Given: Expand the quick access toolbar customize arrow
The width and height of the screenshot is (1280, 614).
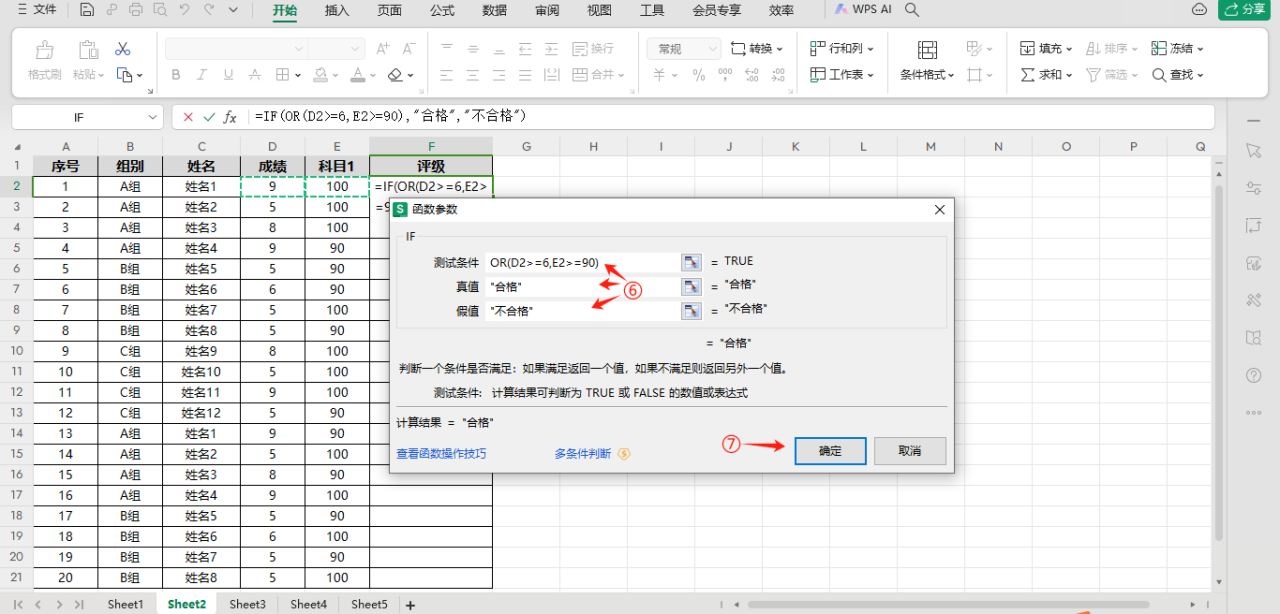Looking at the screenshot, I should [x=233, y=10].
